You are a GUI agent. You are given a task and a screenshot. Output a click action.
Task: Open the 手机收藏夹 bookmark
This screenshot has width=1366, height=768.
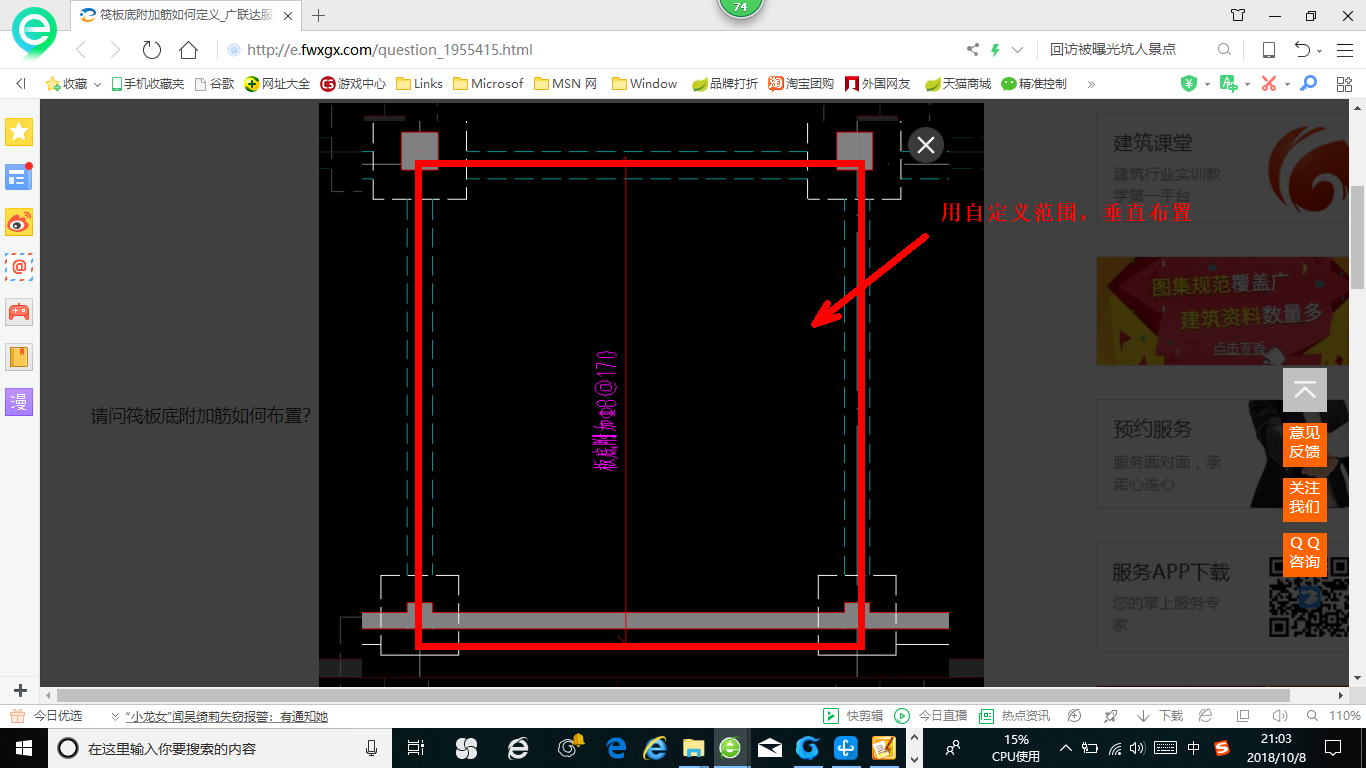pos(147,84)
